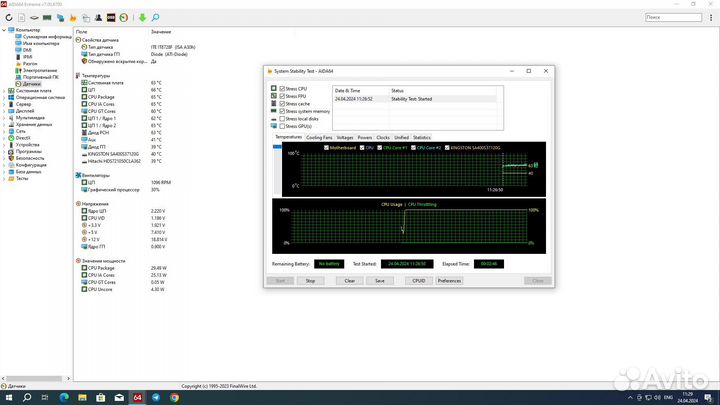Open Task View on the taskbar

point(45,398)
